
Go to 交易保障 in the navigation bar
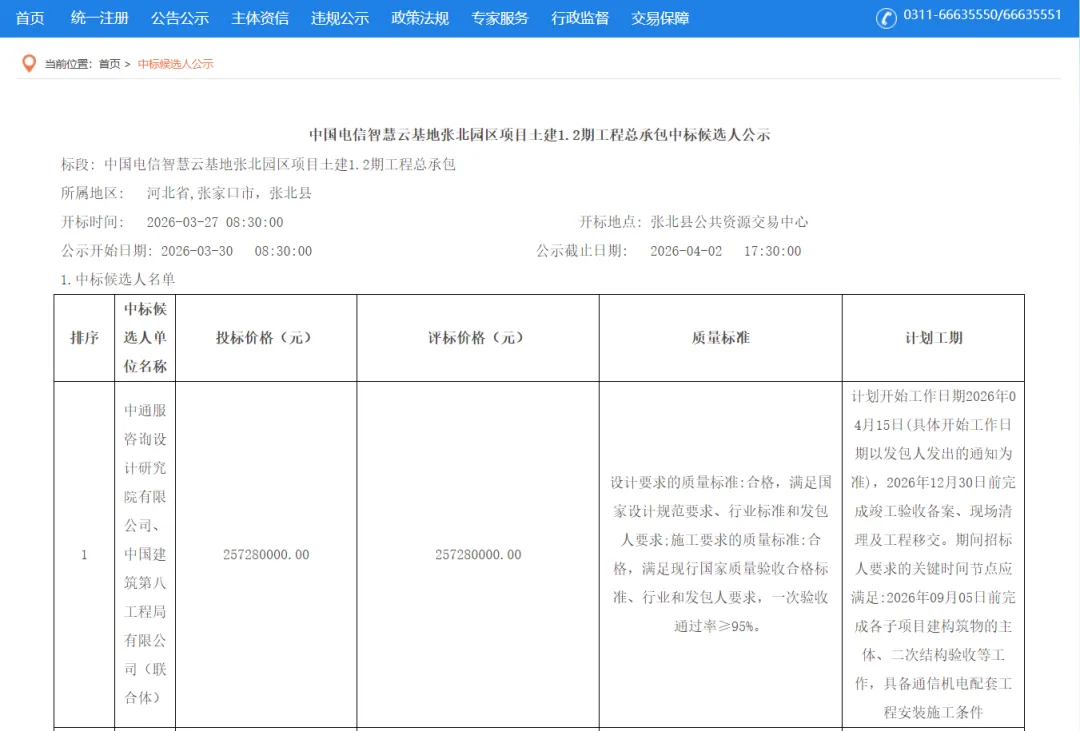click(660, 18)
